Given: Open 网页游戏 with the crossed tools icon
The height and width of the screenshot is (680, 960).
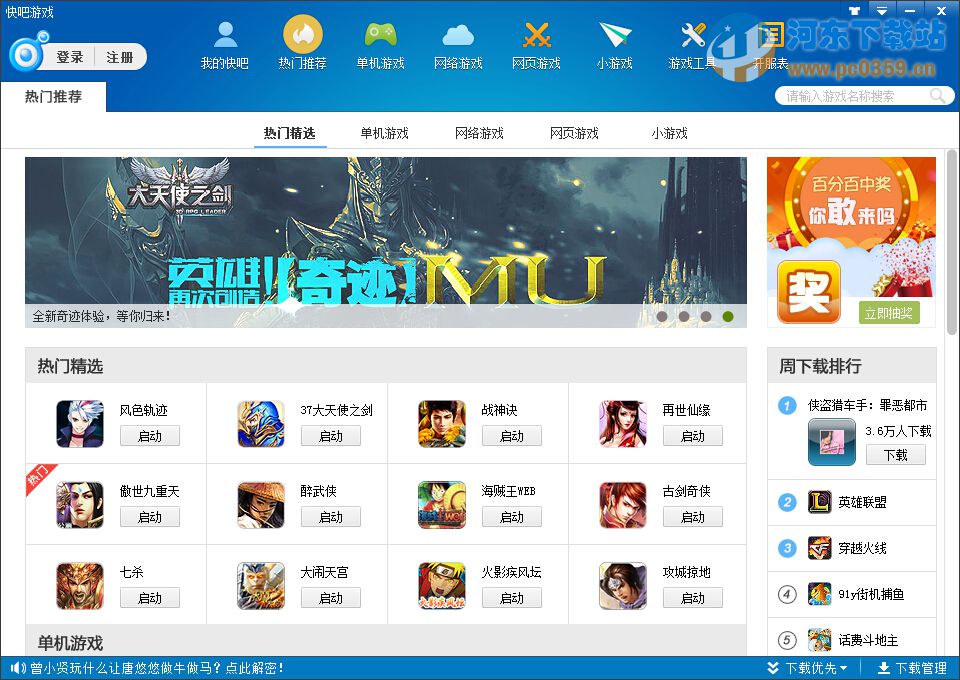Looking at the screenshot, I should (536, 42).
